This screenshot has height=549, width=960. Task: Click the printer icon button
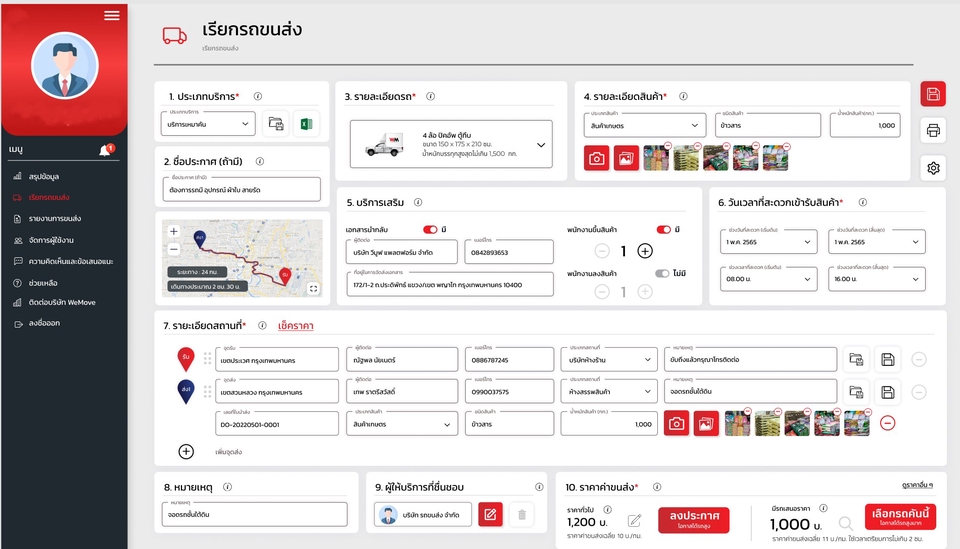tap(933, 130)
